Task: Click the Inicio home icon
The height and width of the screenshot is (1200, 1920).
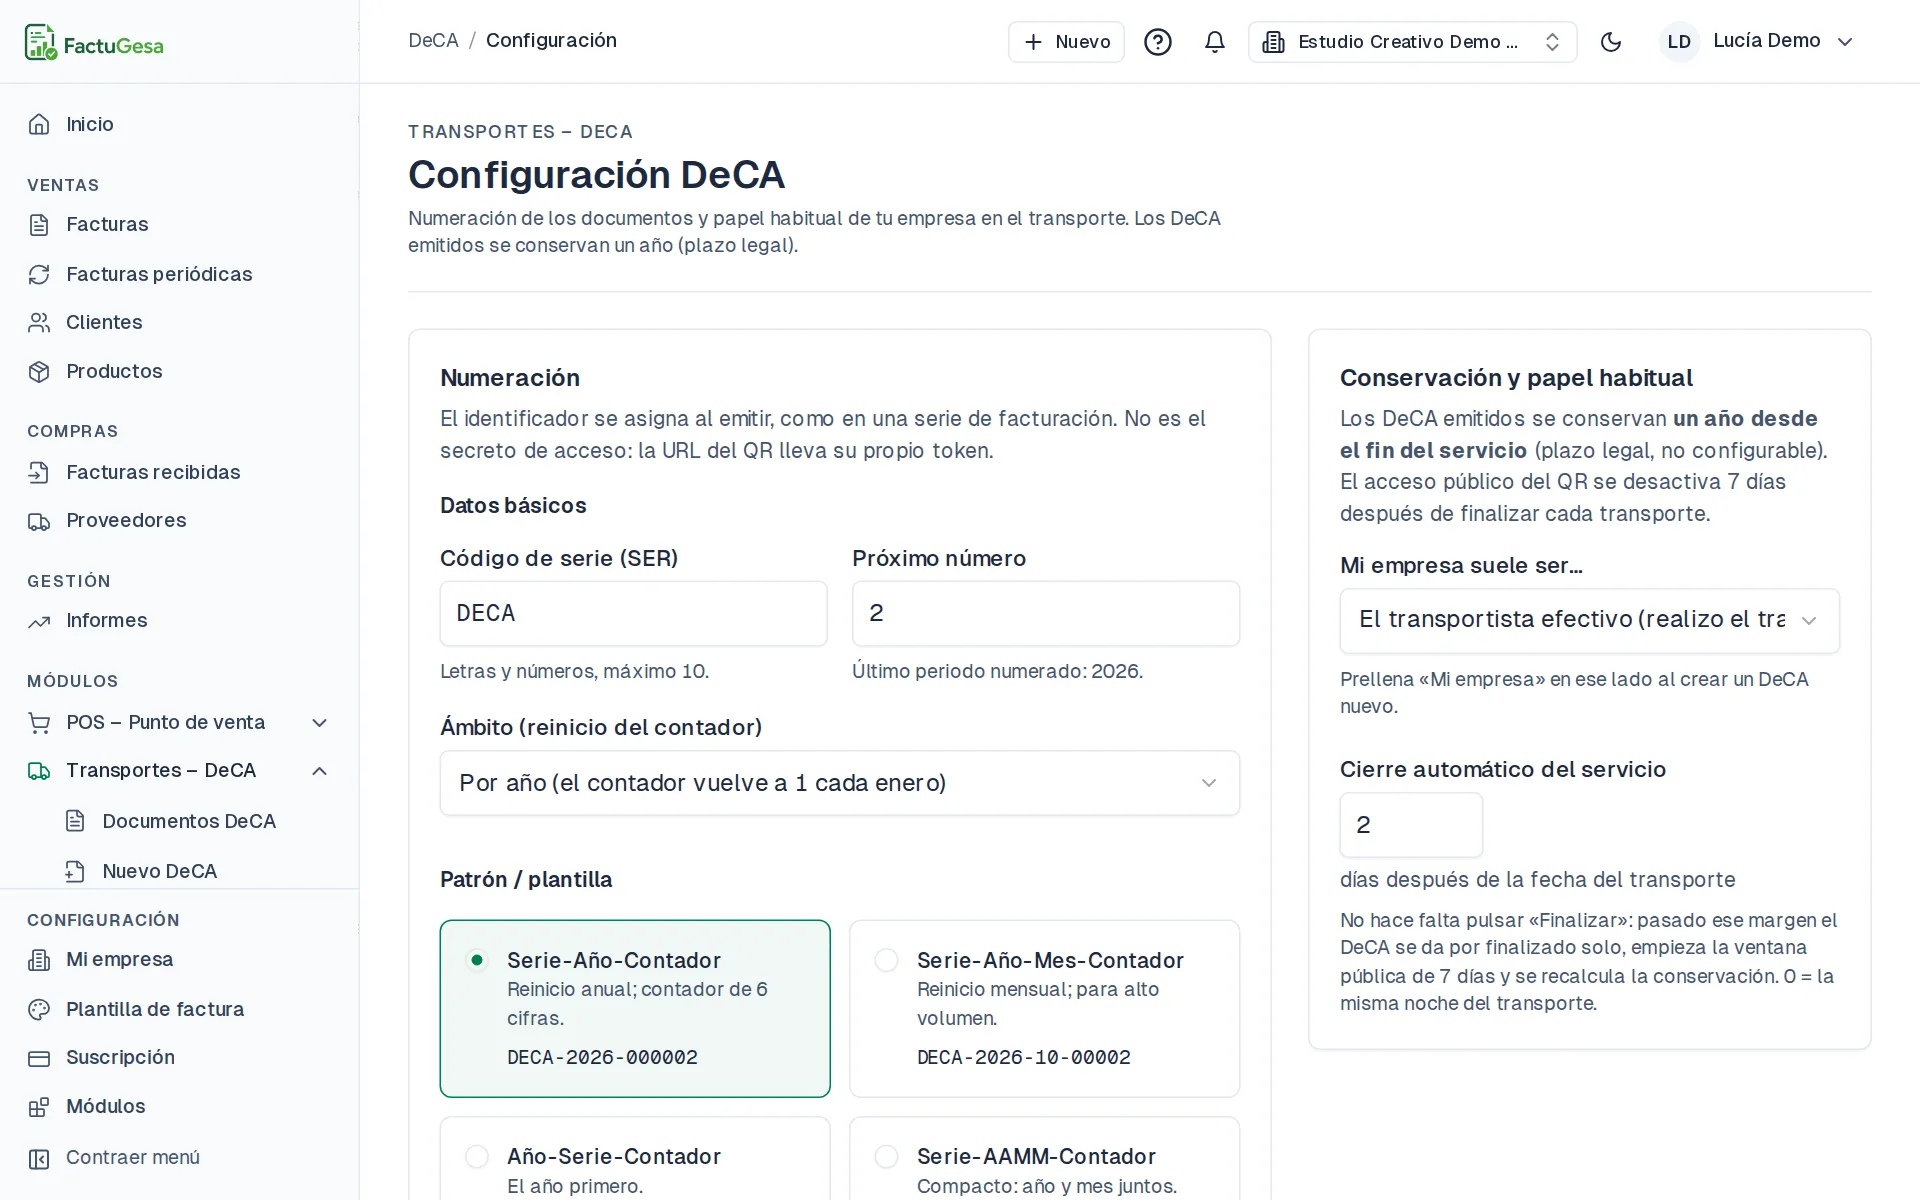Action: [39, 124]
